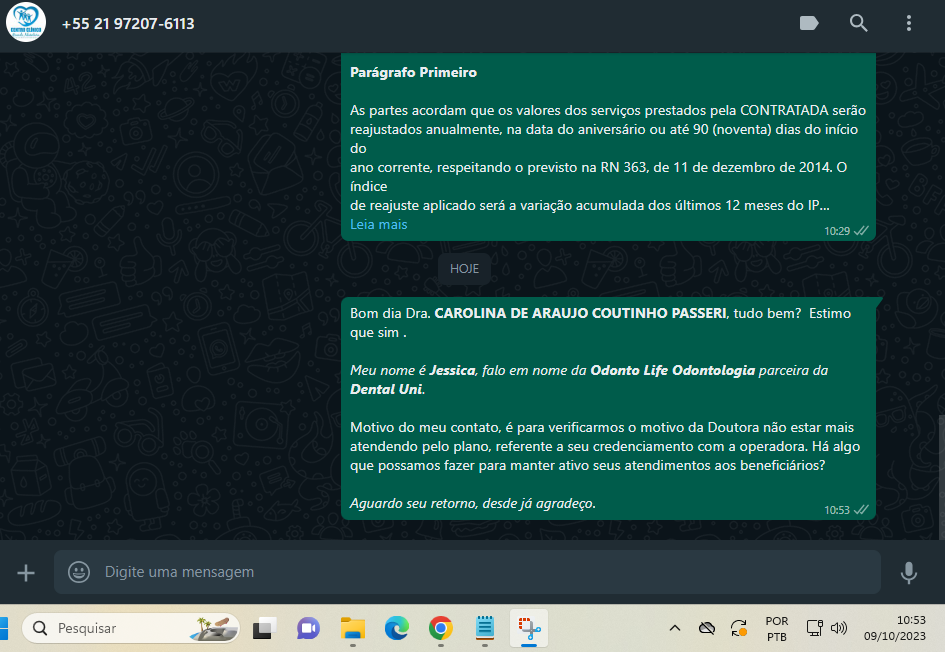Open Google Chrome from the taskbar

pos(441,628)
